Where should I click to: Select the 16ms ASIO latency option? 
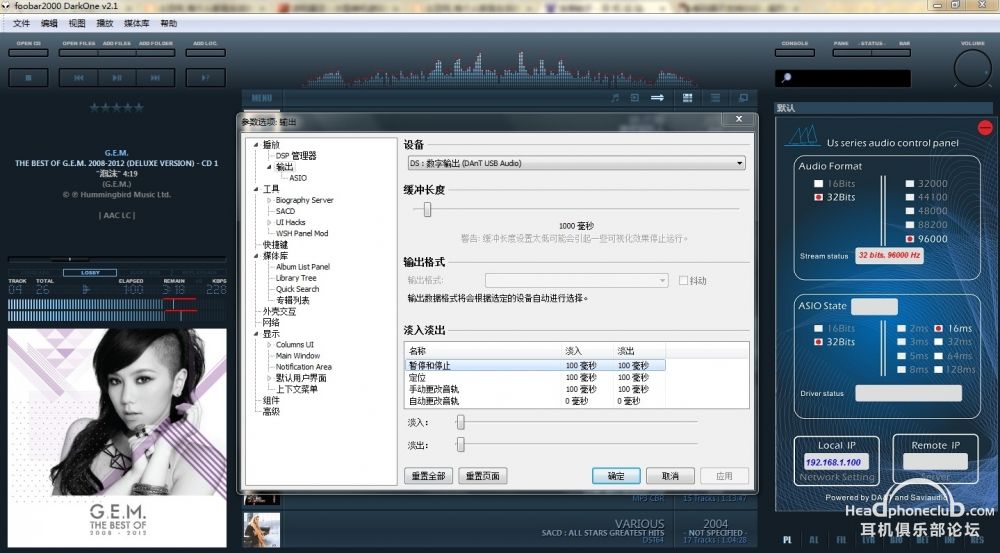(938, 328)
